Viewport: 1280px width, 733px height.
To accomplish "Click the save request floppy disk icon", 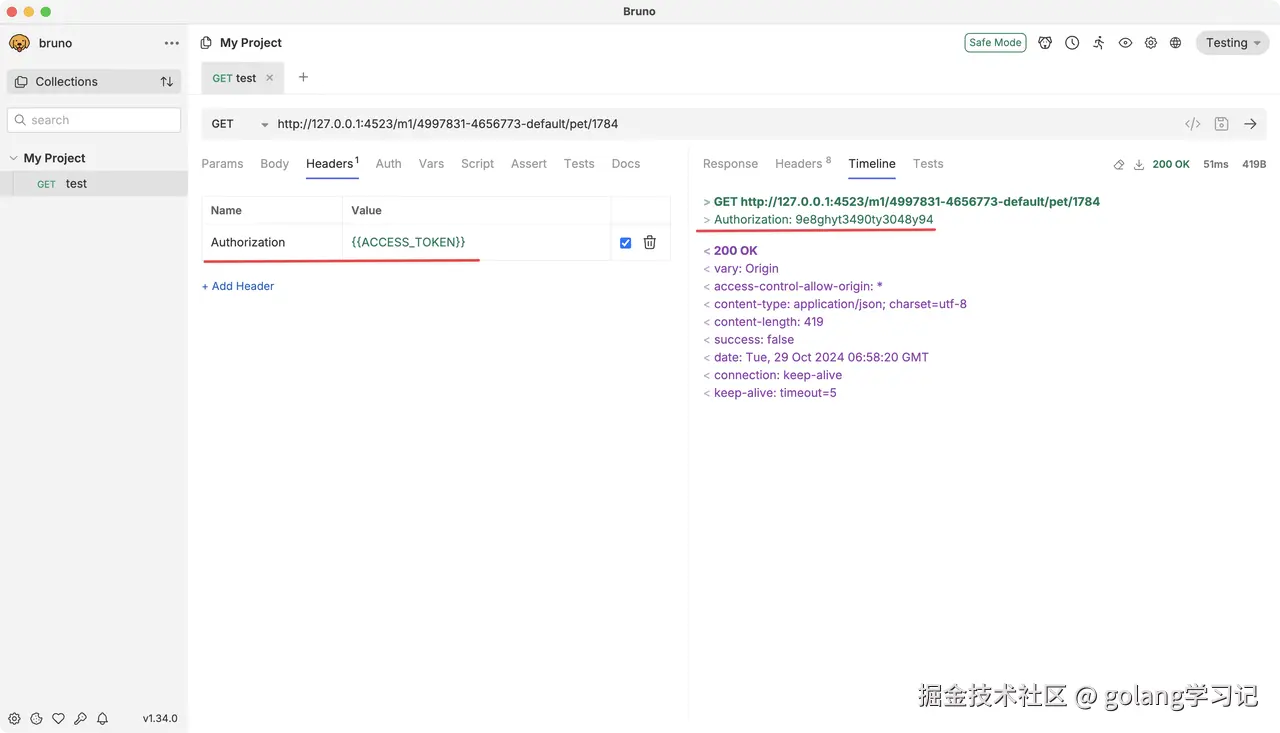I will pos(1221,124).
